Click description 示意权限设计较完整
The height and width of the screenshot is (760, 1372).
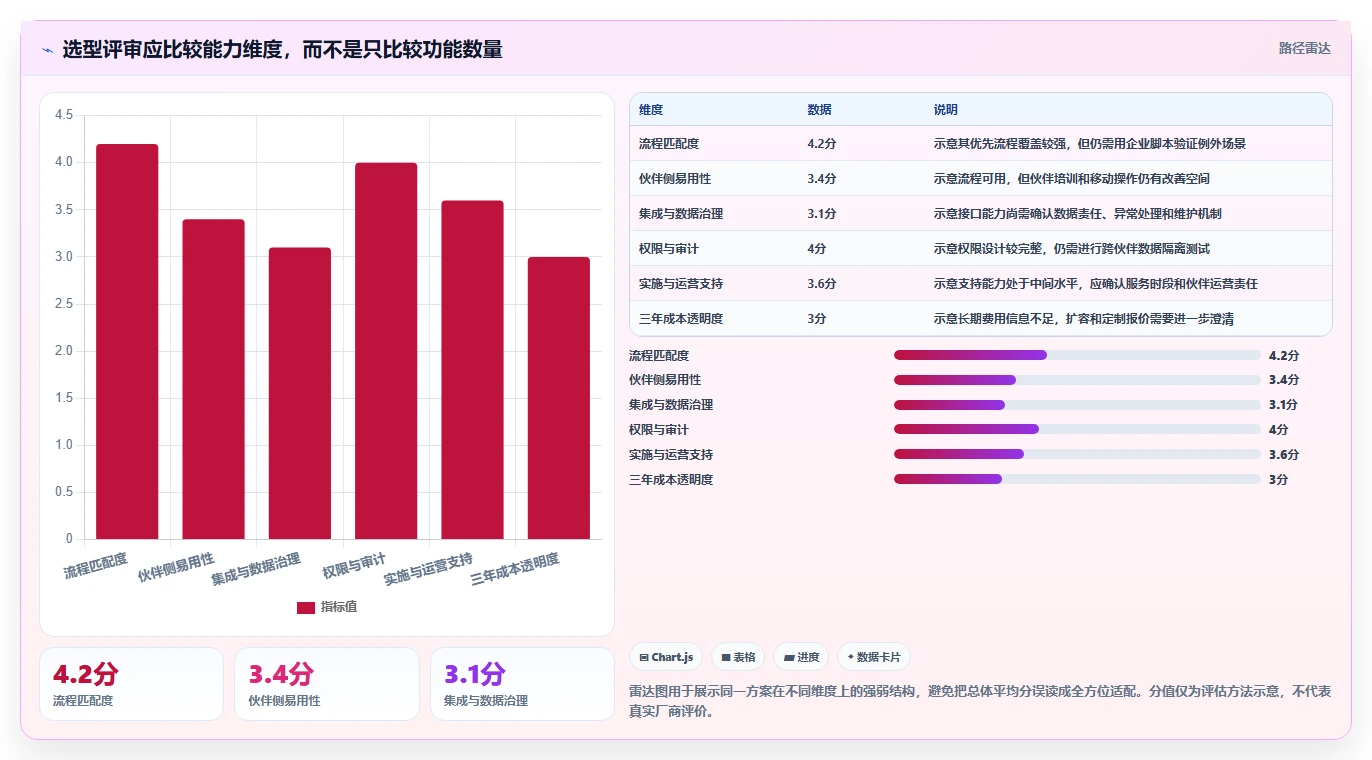(x=1072, y=249)
